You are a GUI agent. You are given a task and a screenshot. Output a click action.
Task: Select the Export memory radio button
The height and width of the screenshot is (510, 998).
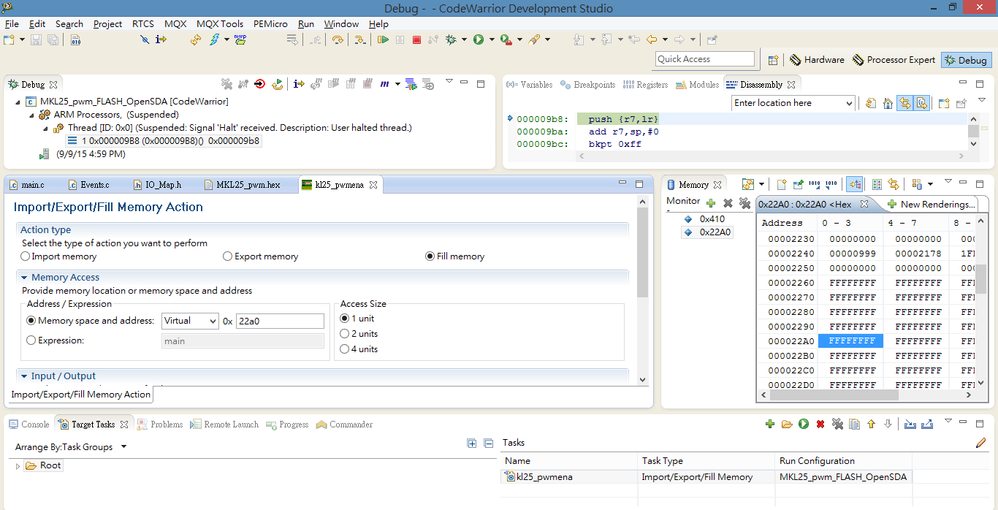pyautogui.click(x=227, y=257)
